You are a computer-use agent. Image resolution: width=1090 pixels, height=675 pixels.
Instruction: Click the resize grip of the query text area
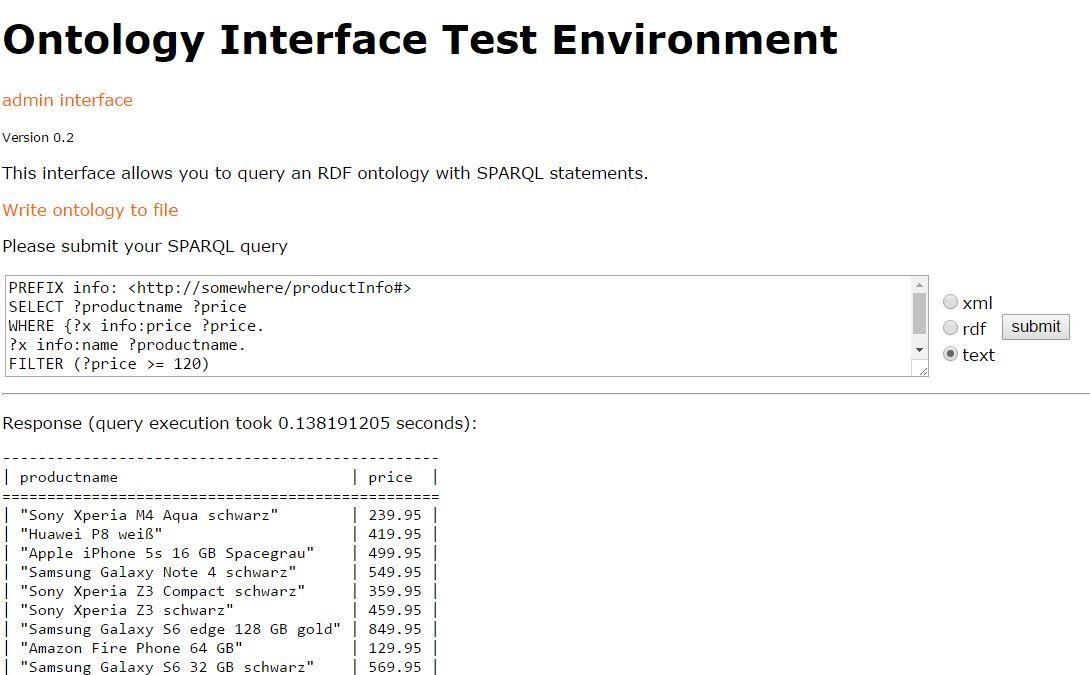click(x=922, y=370)
